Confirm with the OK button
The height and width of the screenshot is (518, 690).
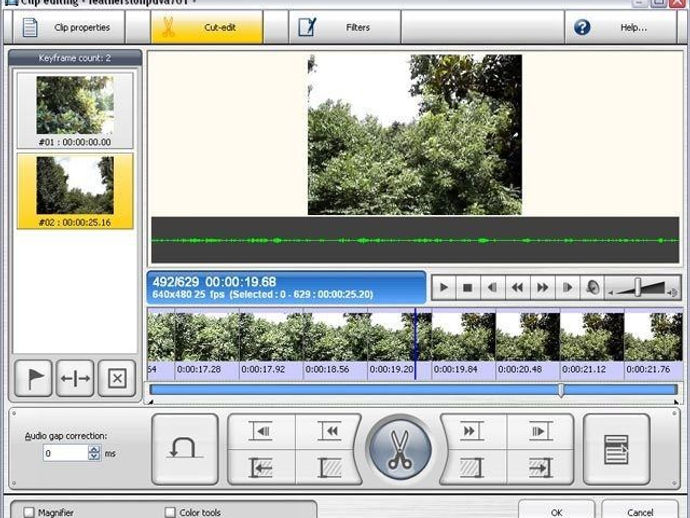click(x=556, y=511)
